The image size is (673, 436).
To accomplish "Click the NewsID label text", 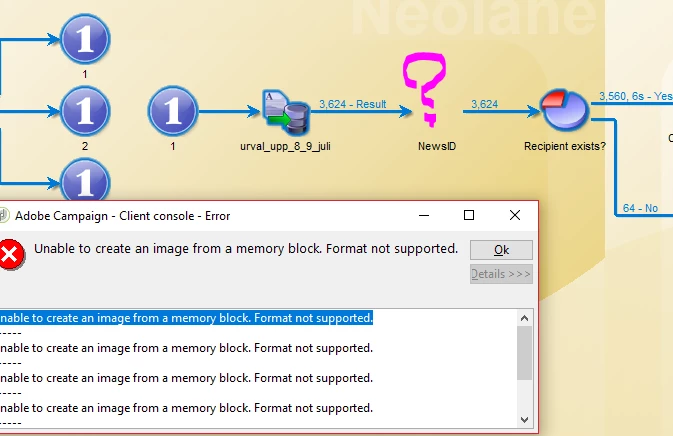I will click(x=437, y=146).
